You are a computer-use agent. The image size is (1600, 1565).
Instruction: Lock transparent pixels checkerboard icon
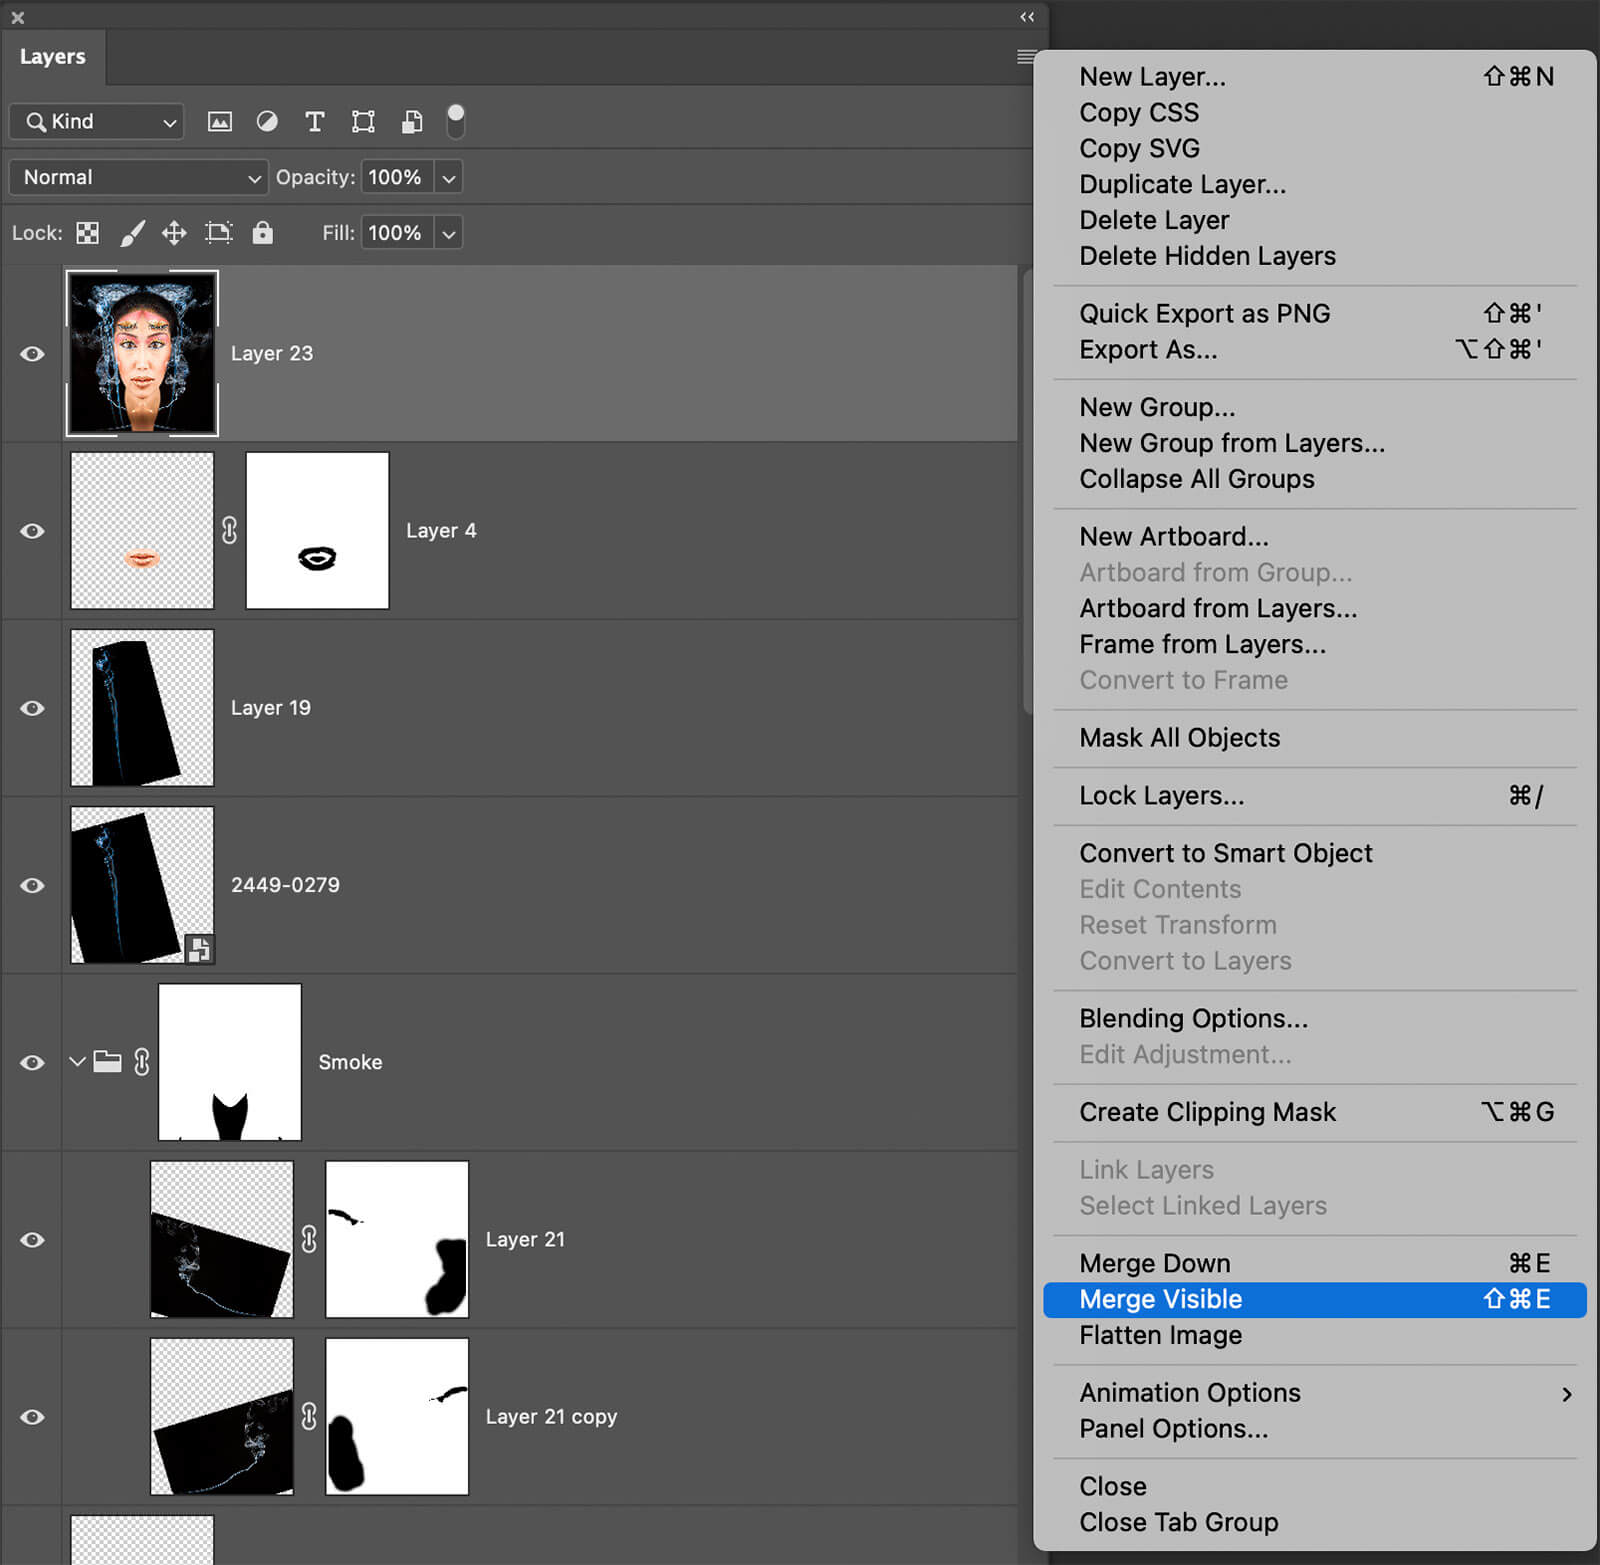pos(88,233)
